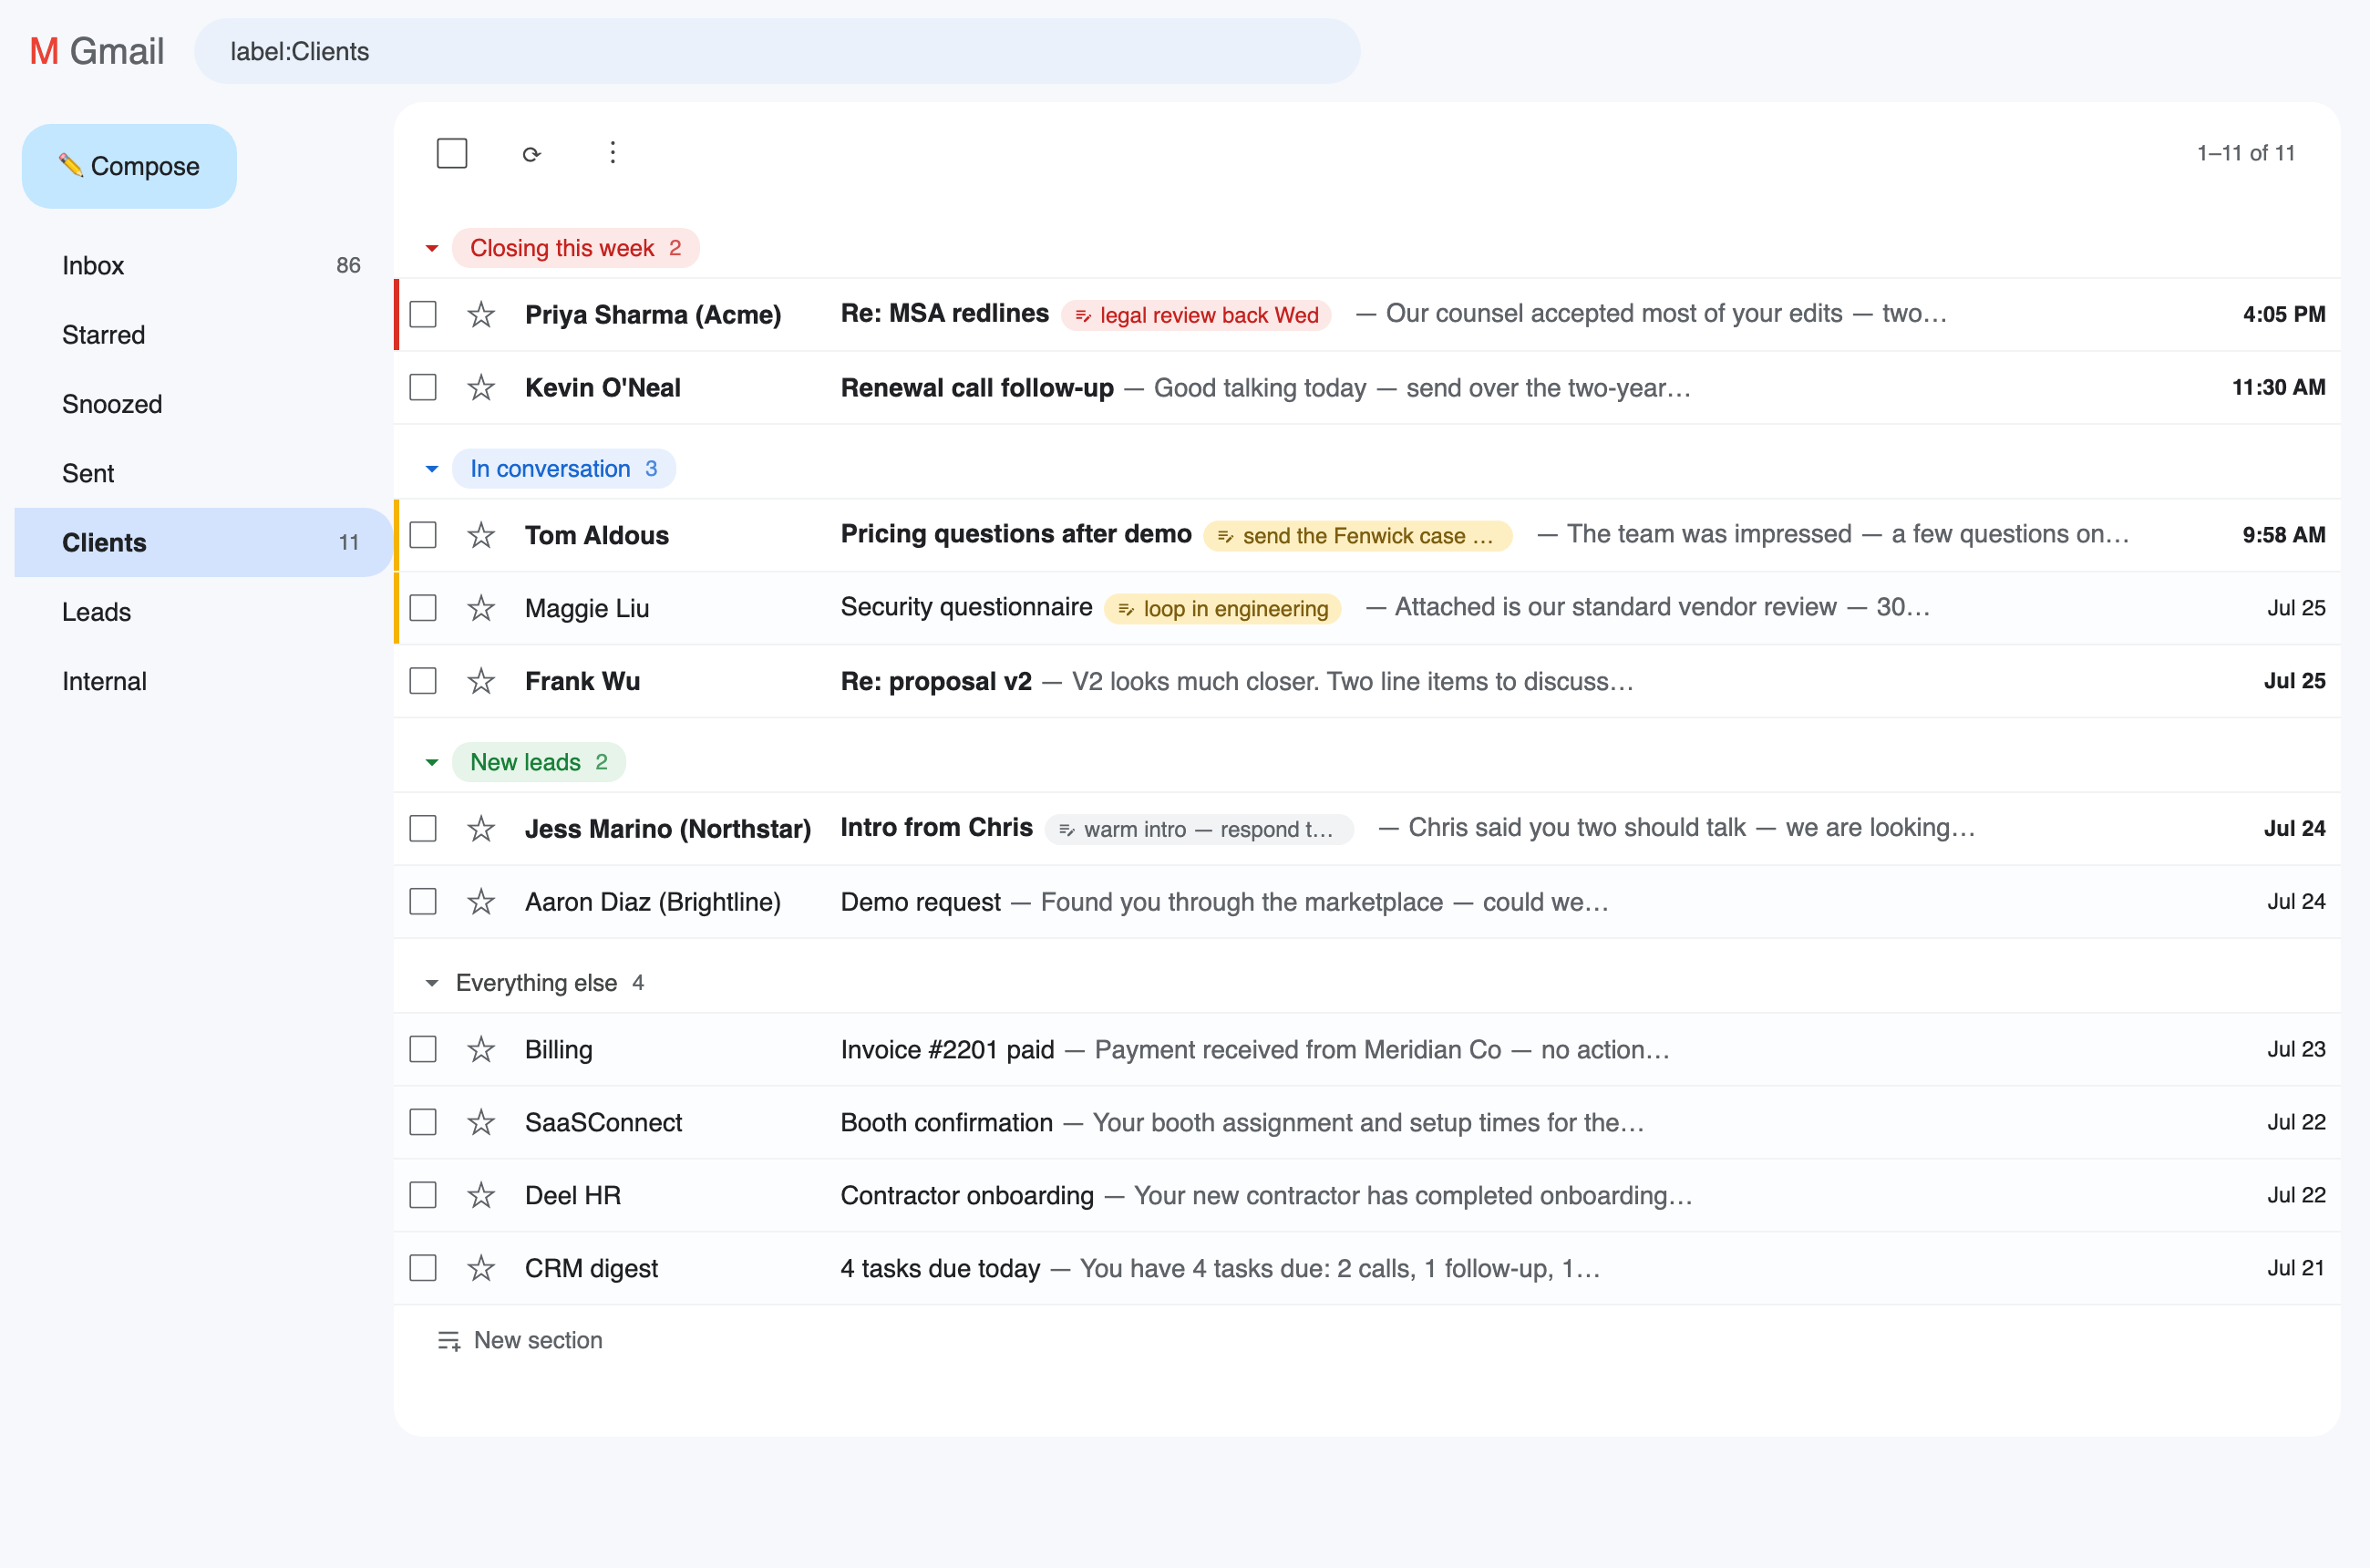This screenshot has width=2370, height=1568.
Task: Click the New section add icon
Action: pos(449,1341)
